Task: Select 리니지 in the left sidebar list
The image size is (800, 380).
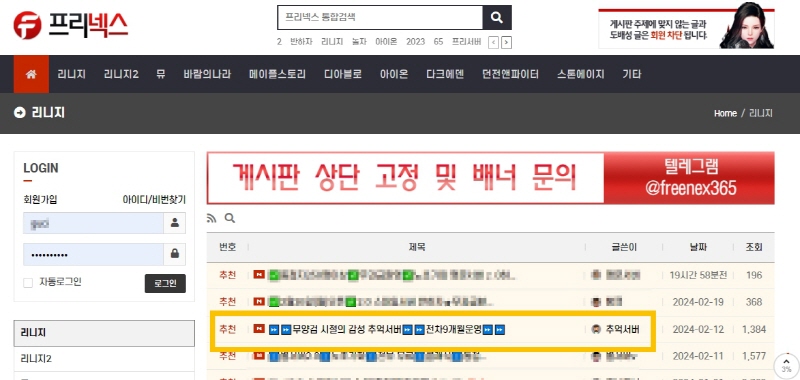Action: 104,333
